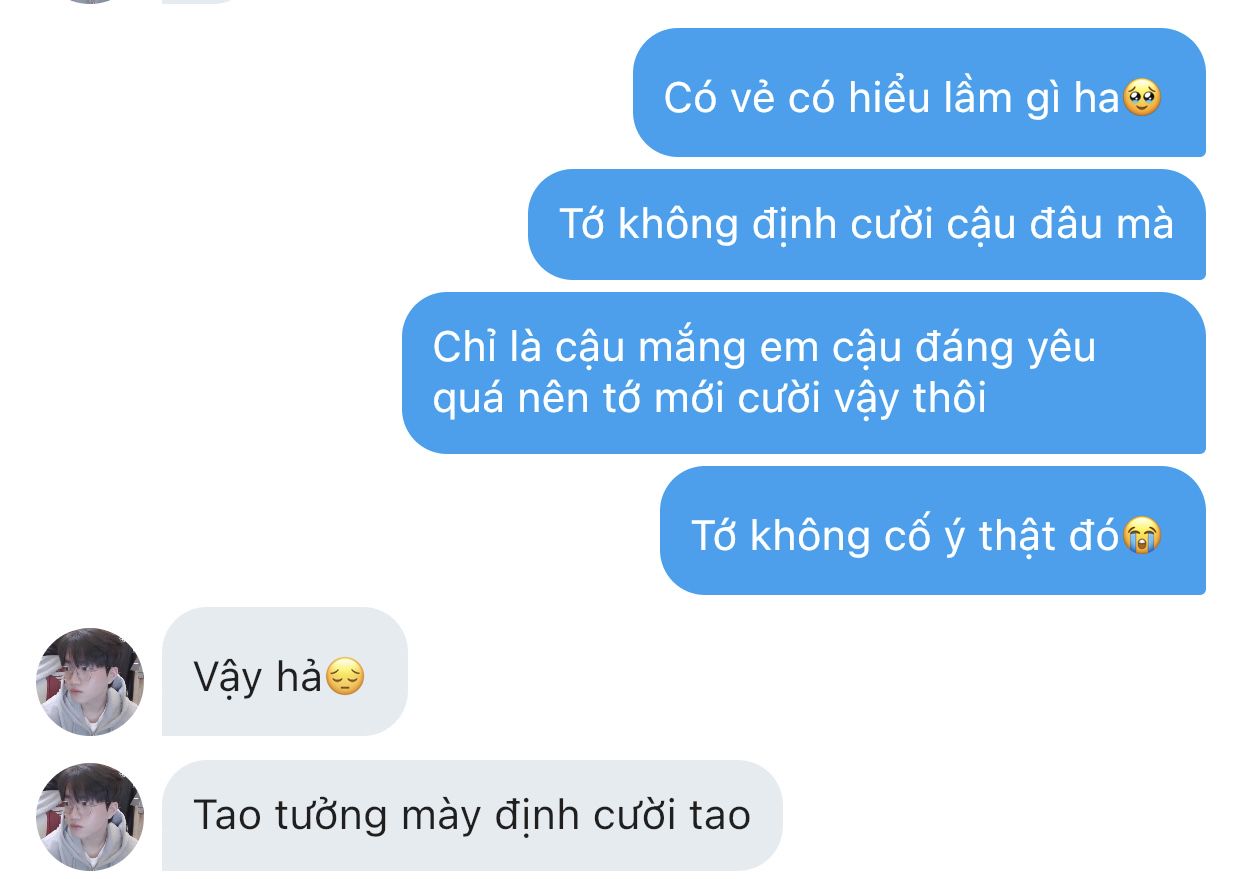Click the pleading face emoji in first message
Viewport: 1242px width, 879px height.
(1143, 98)
